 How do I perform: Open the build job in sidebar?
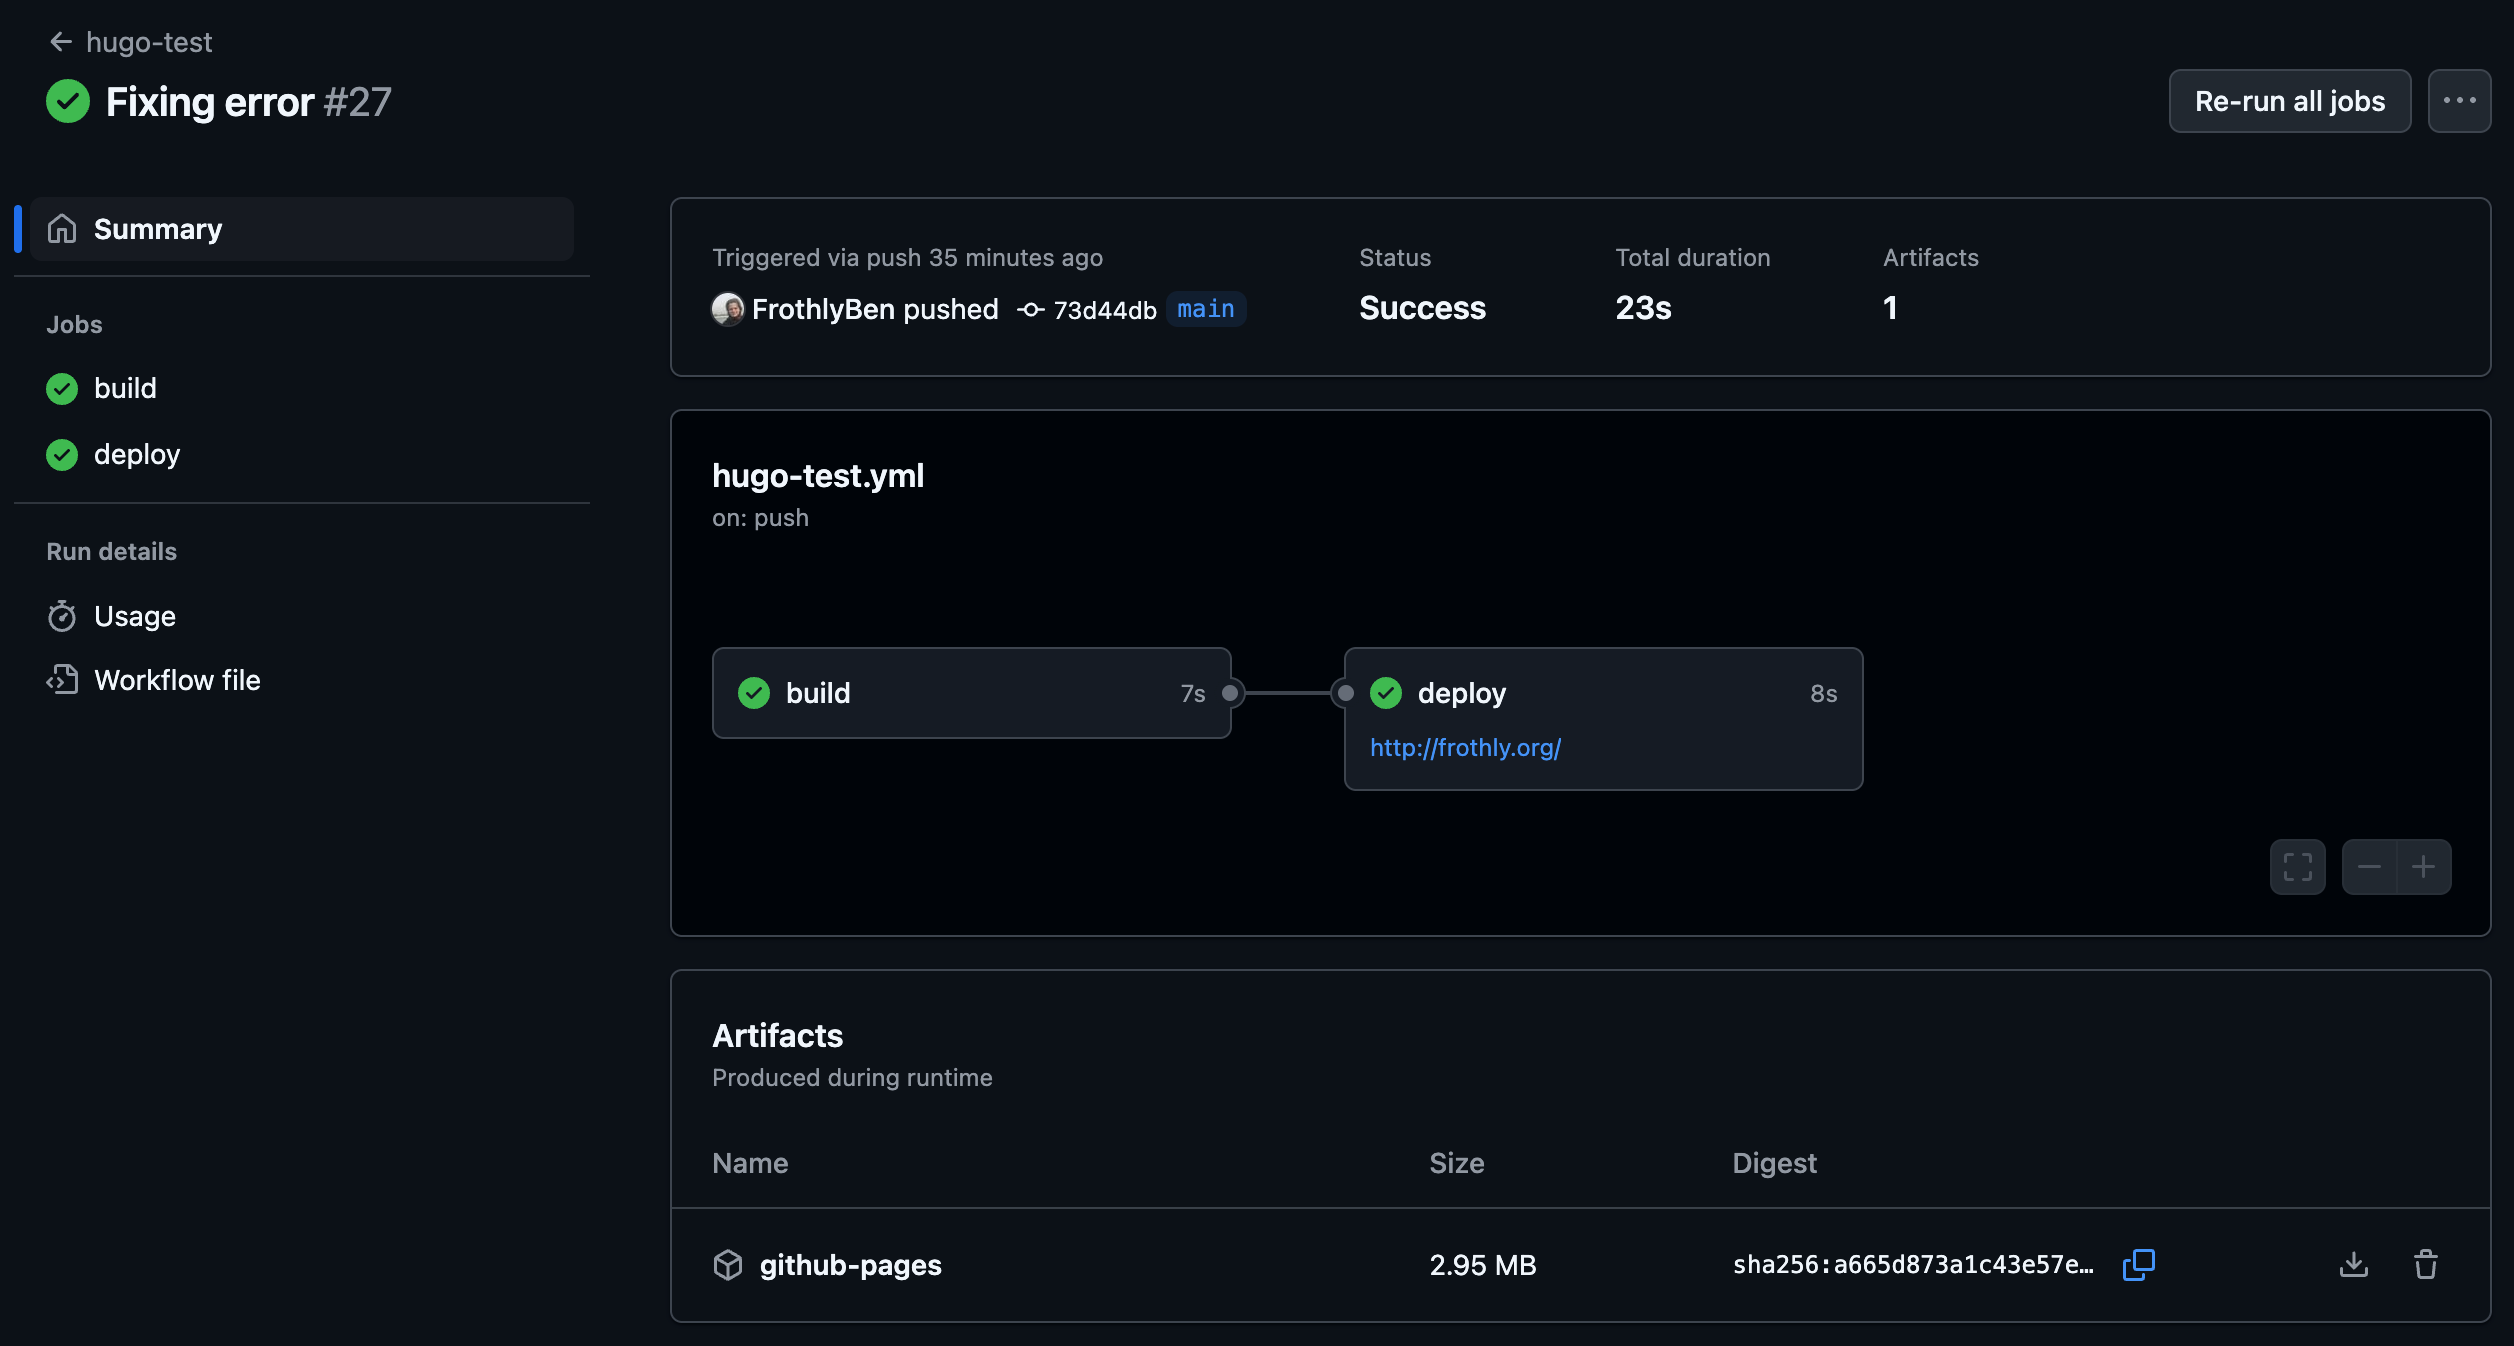point(125,388)
